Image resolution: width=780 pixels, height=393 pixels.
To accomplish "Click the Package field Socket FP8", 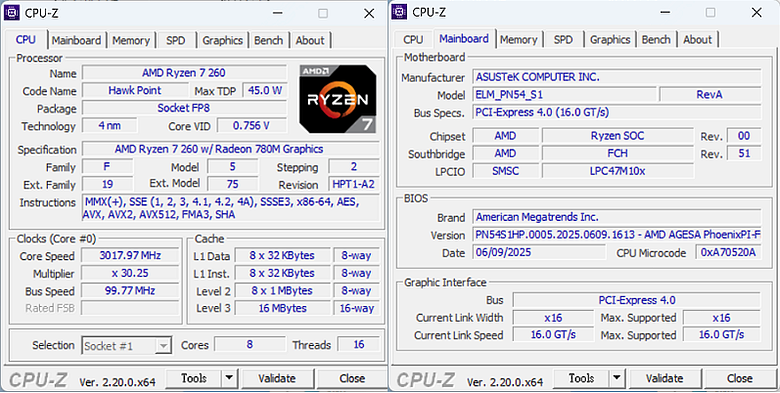I will (x=184, y=108).
